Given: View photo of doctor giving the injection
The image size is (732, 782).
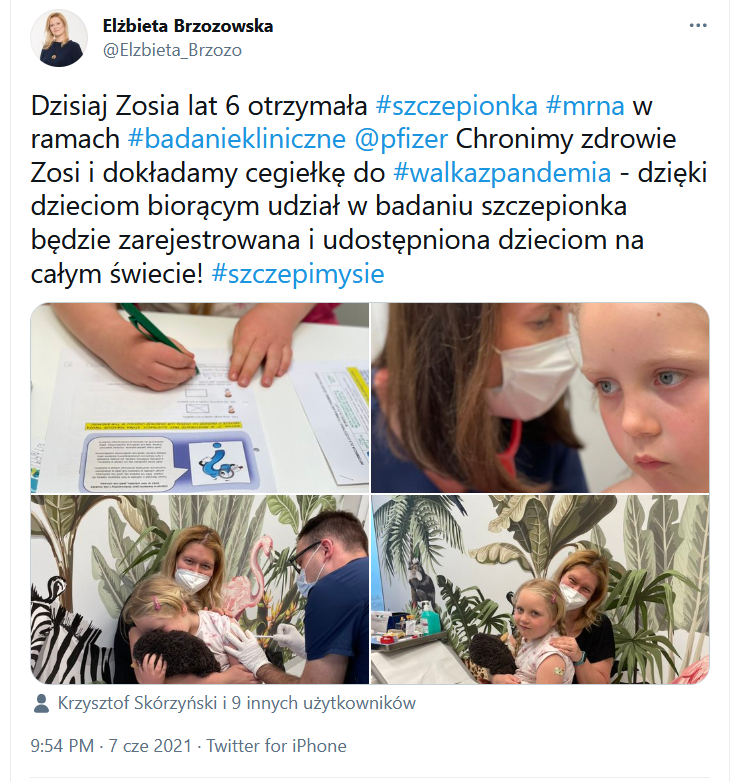Looking at the screenshot, I should [x=199, y=589].
